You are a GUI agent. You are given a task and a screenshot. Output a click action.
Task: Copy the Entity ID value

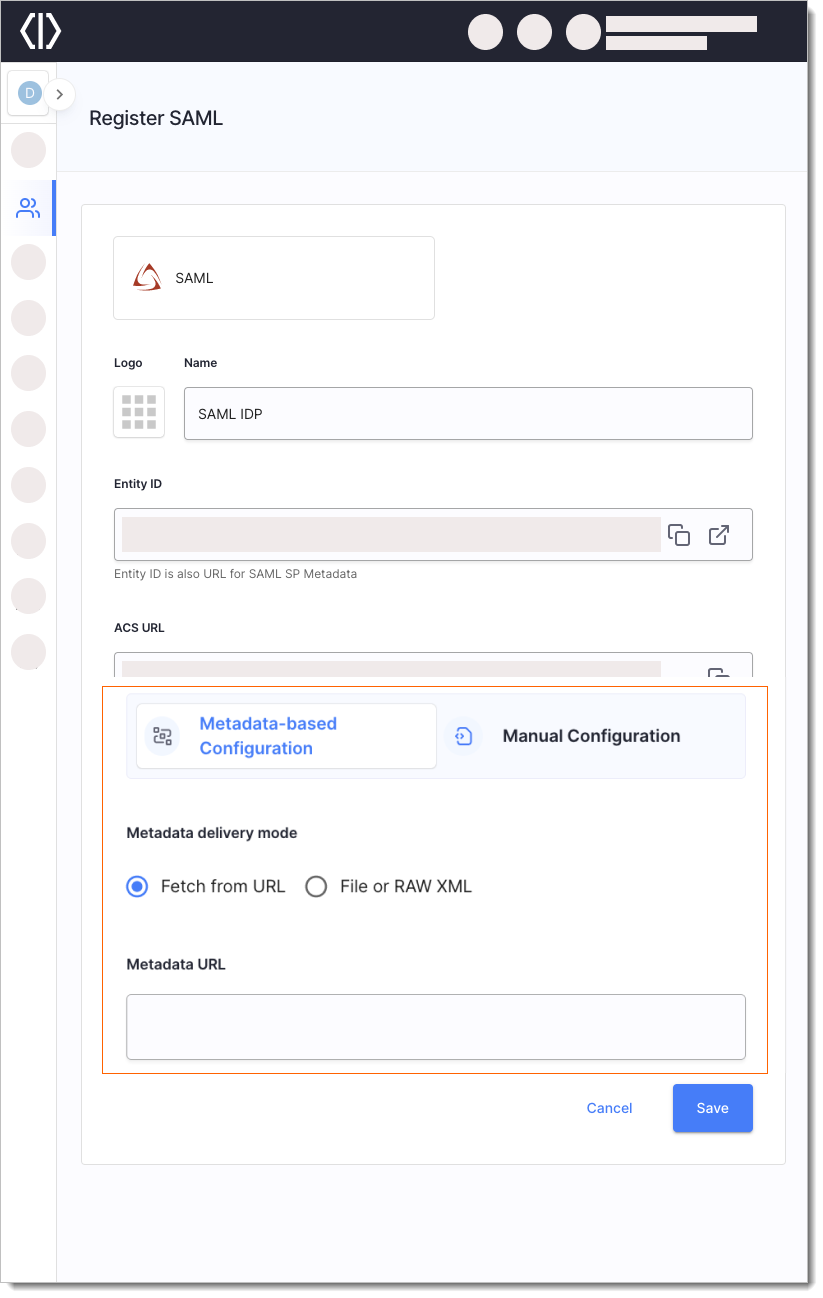click(679, 535)
